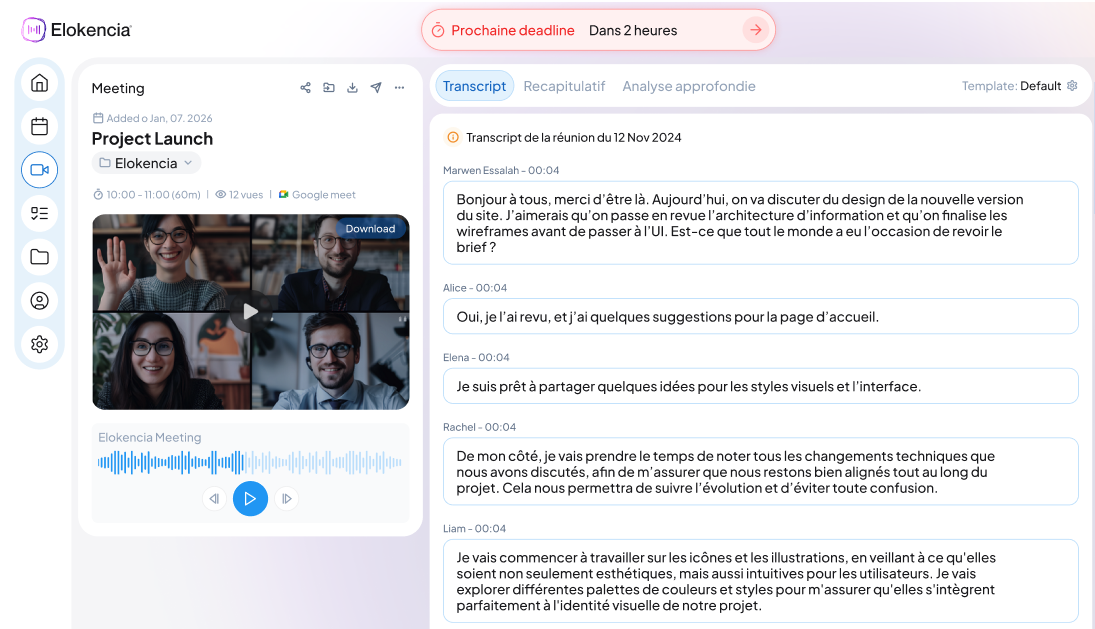
Task: Click the arrow on deadline banner
Action: pos(756,30)
